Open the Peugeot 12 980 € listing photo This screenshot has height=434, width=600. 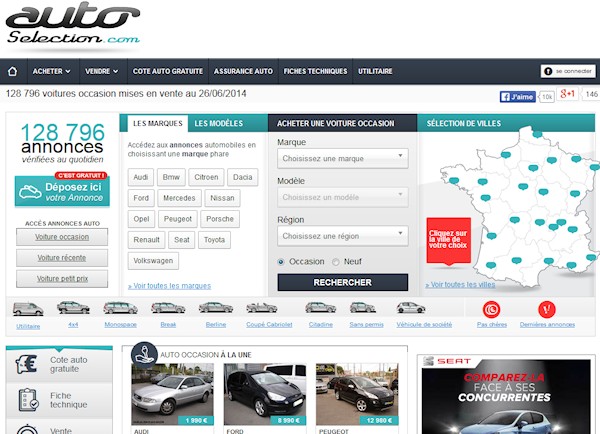pyautogui.click(x=357, y=394)
